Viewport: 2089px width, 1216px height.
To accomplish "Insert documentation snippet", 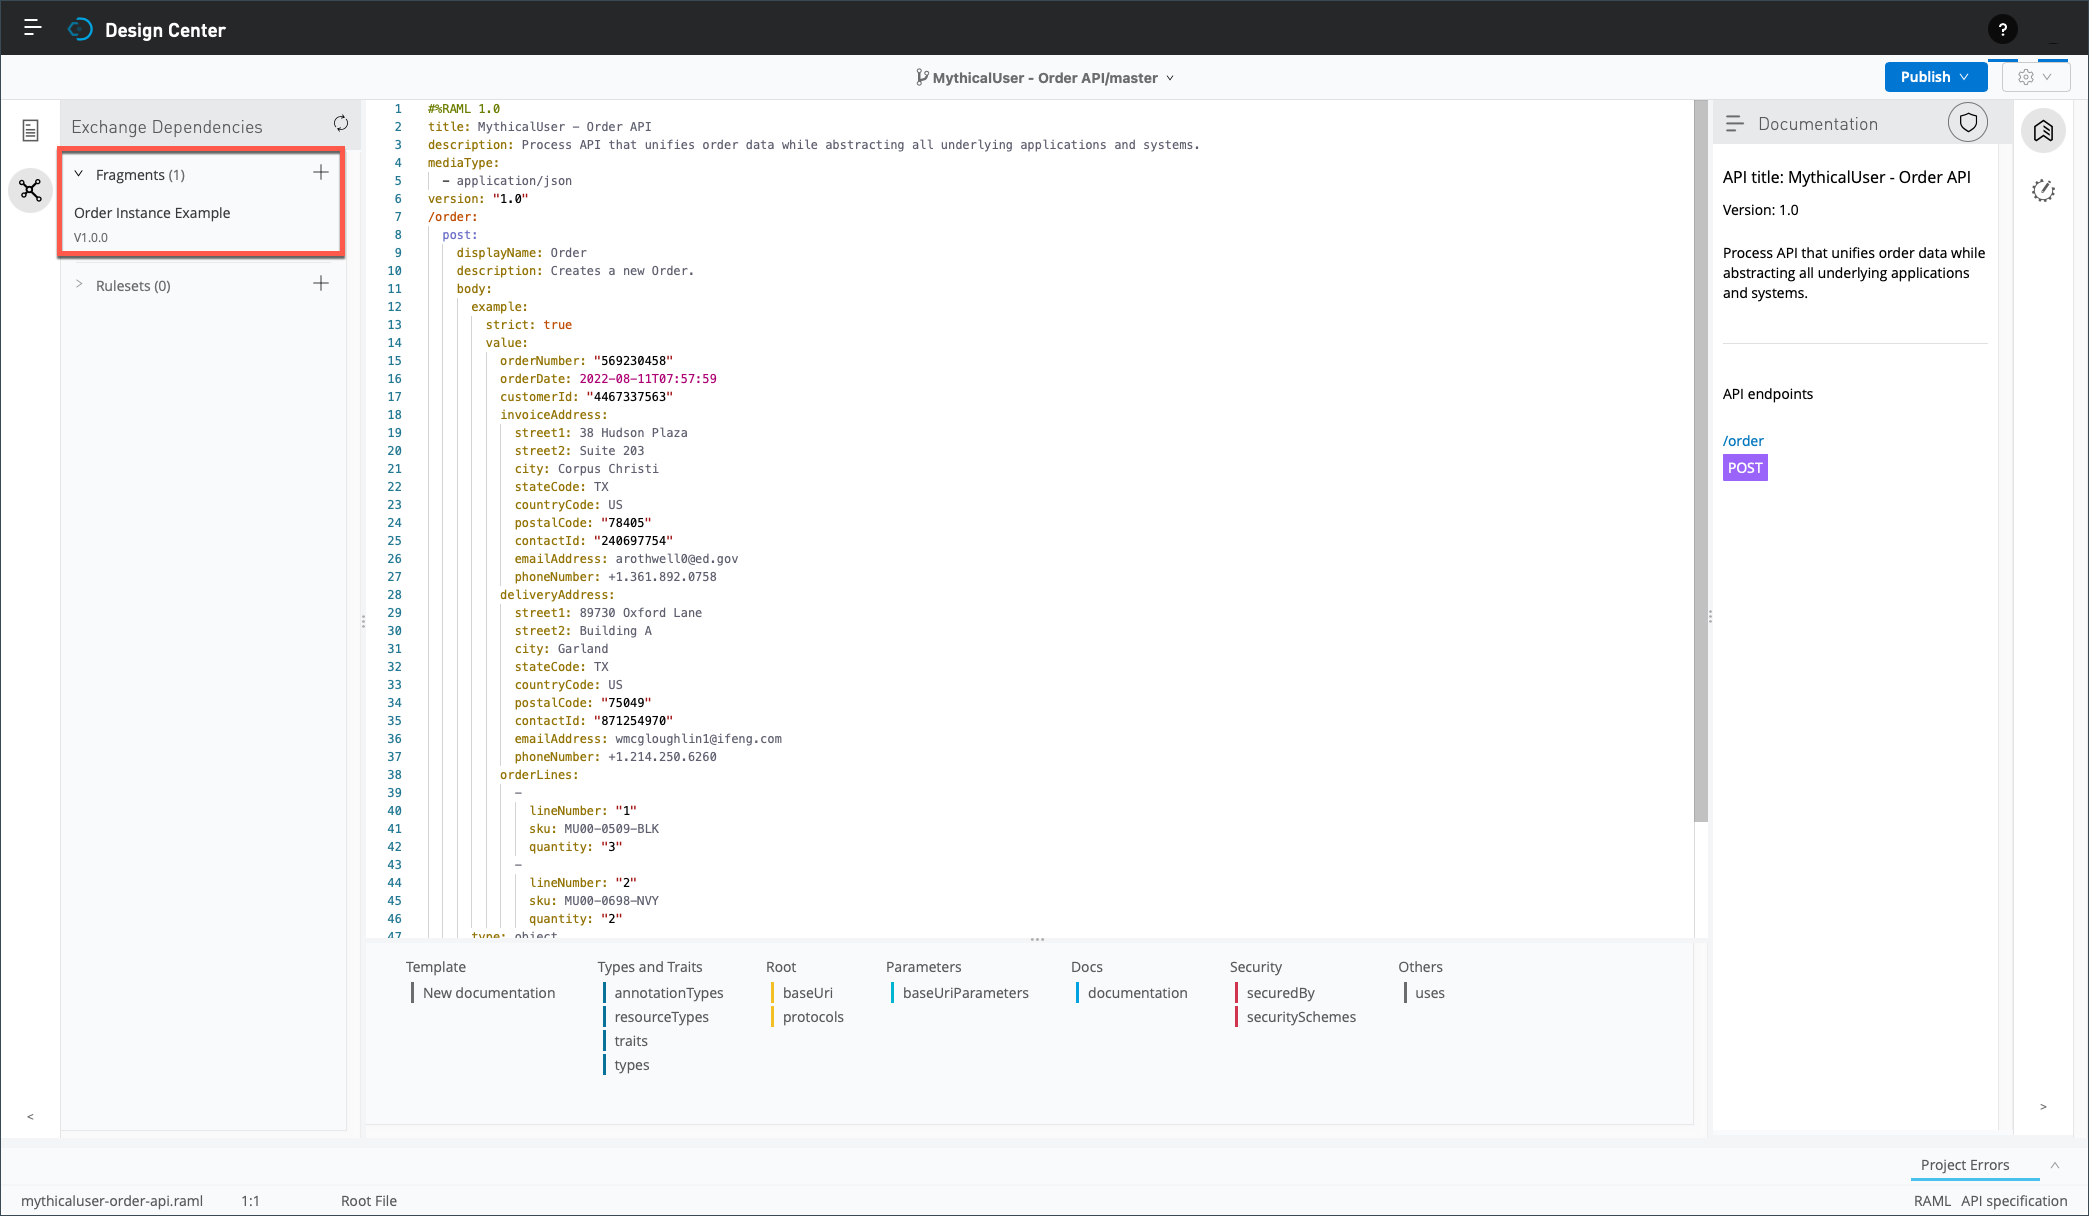I will 1137,993.
